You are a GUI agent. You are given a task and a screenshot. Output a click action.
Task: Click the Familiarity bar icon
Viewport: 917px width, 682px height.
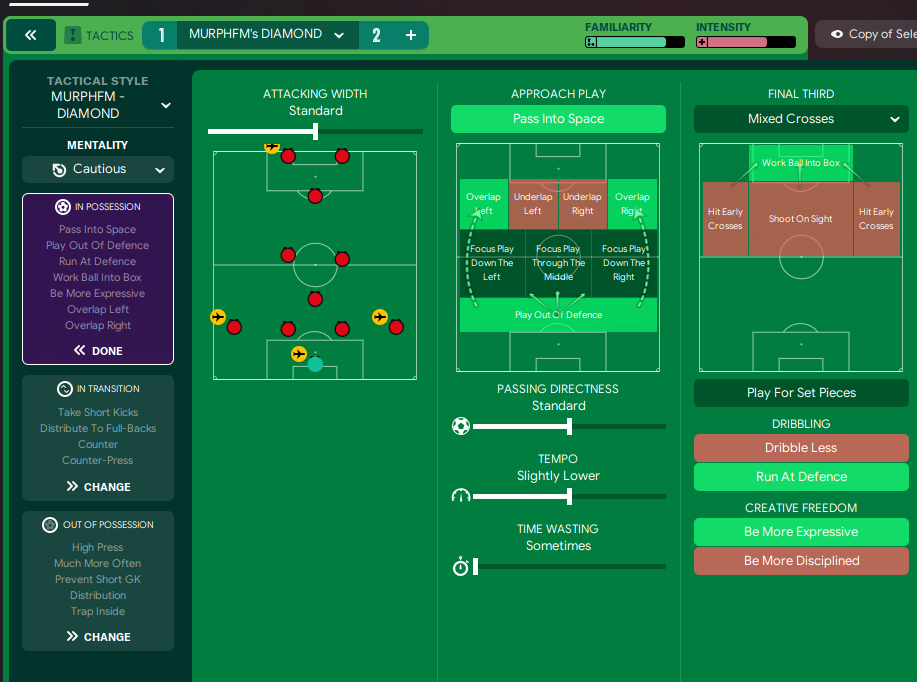pos(591,42)
